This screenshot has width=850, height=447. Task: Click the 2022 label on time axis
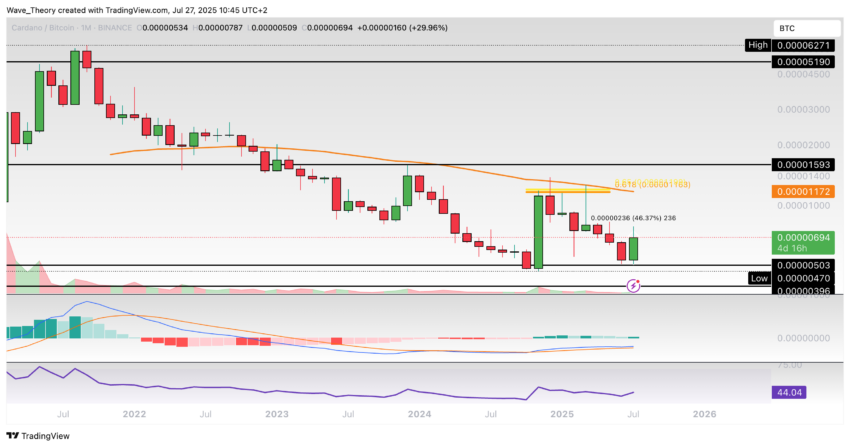click(134, 414)
